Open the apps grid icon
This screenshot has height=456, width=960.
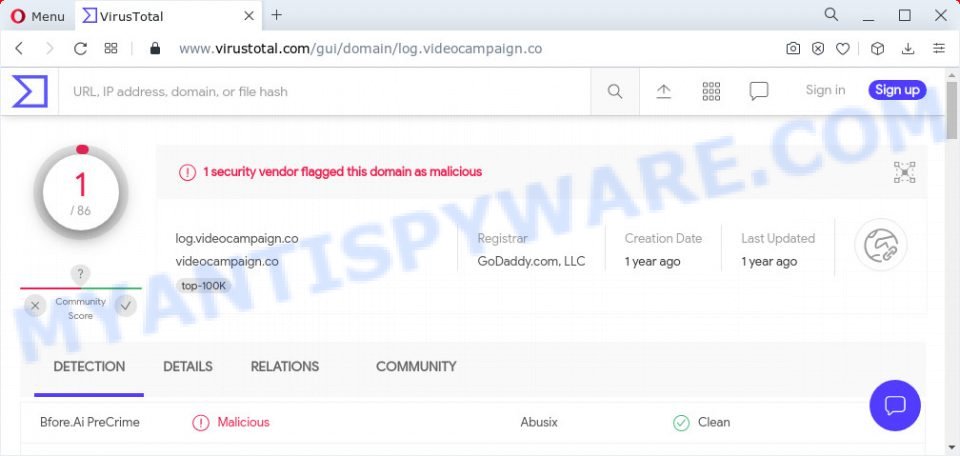point(711,91)
